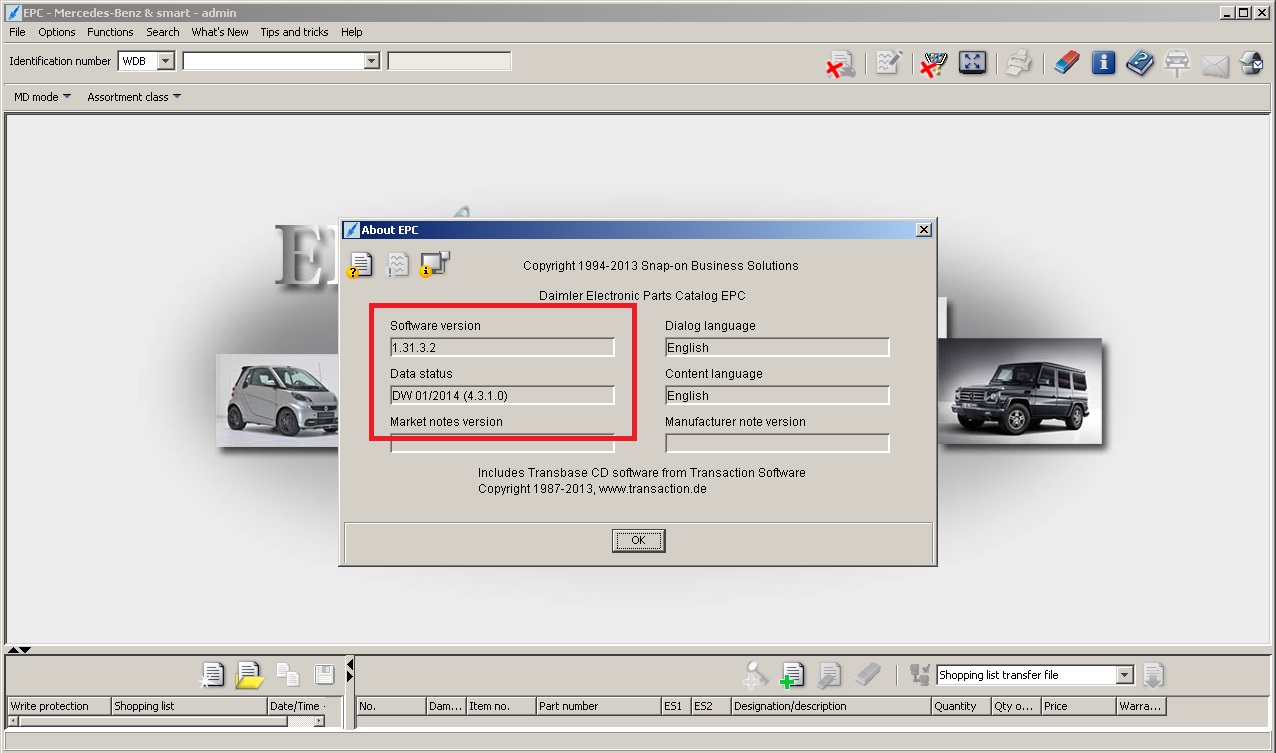Screen dimensions: 1276x753
Task: Click the part search icon in the parts list toolbar
Action: point(755,675)
